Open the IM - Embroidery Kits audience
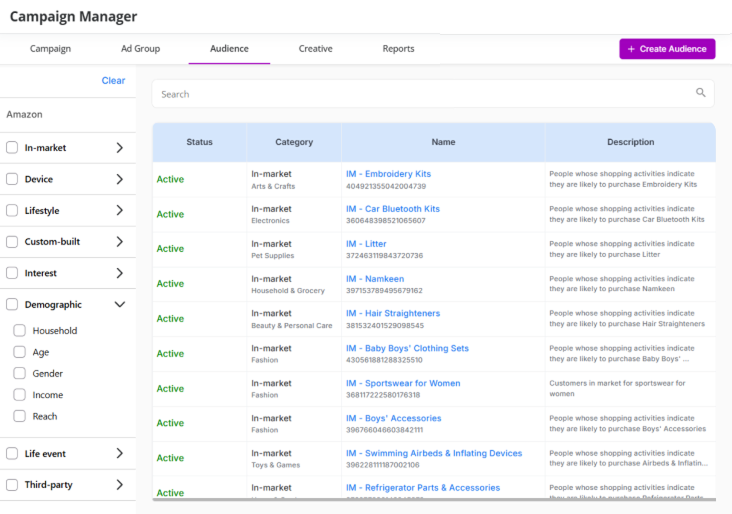 point(388,174)
